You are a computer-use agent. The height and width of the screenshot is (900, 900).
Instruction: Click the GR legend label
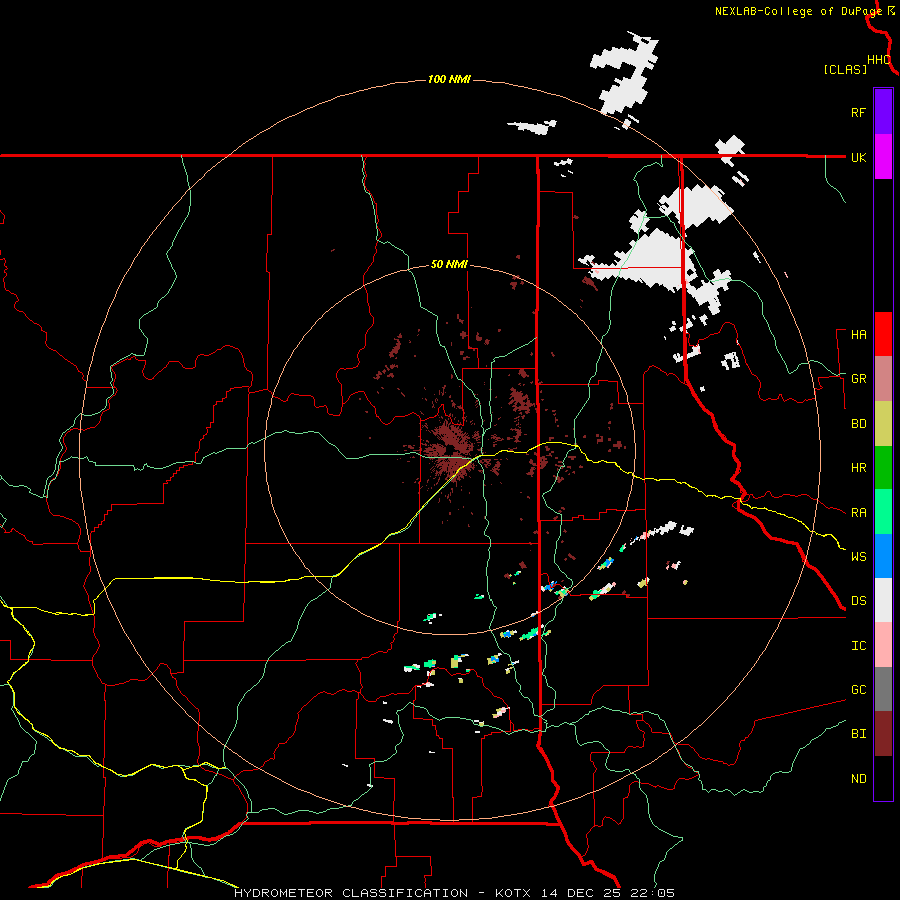(858, 379)
